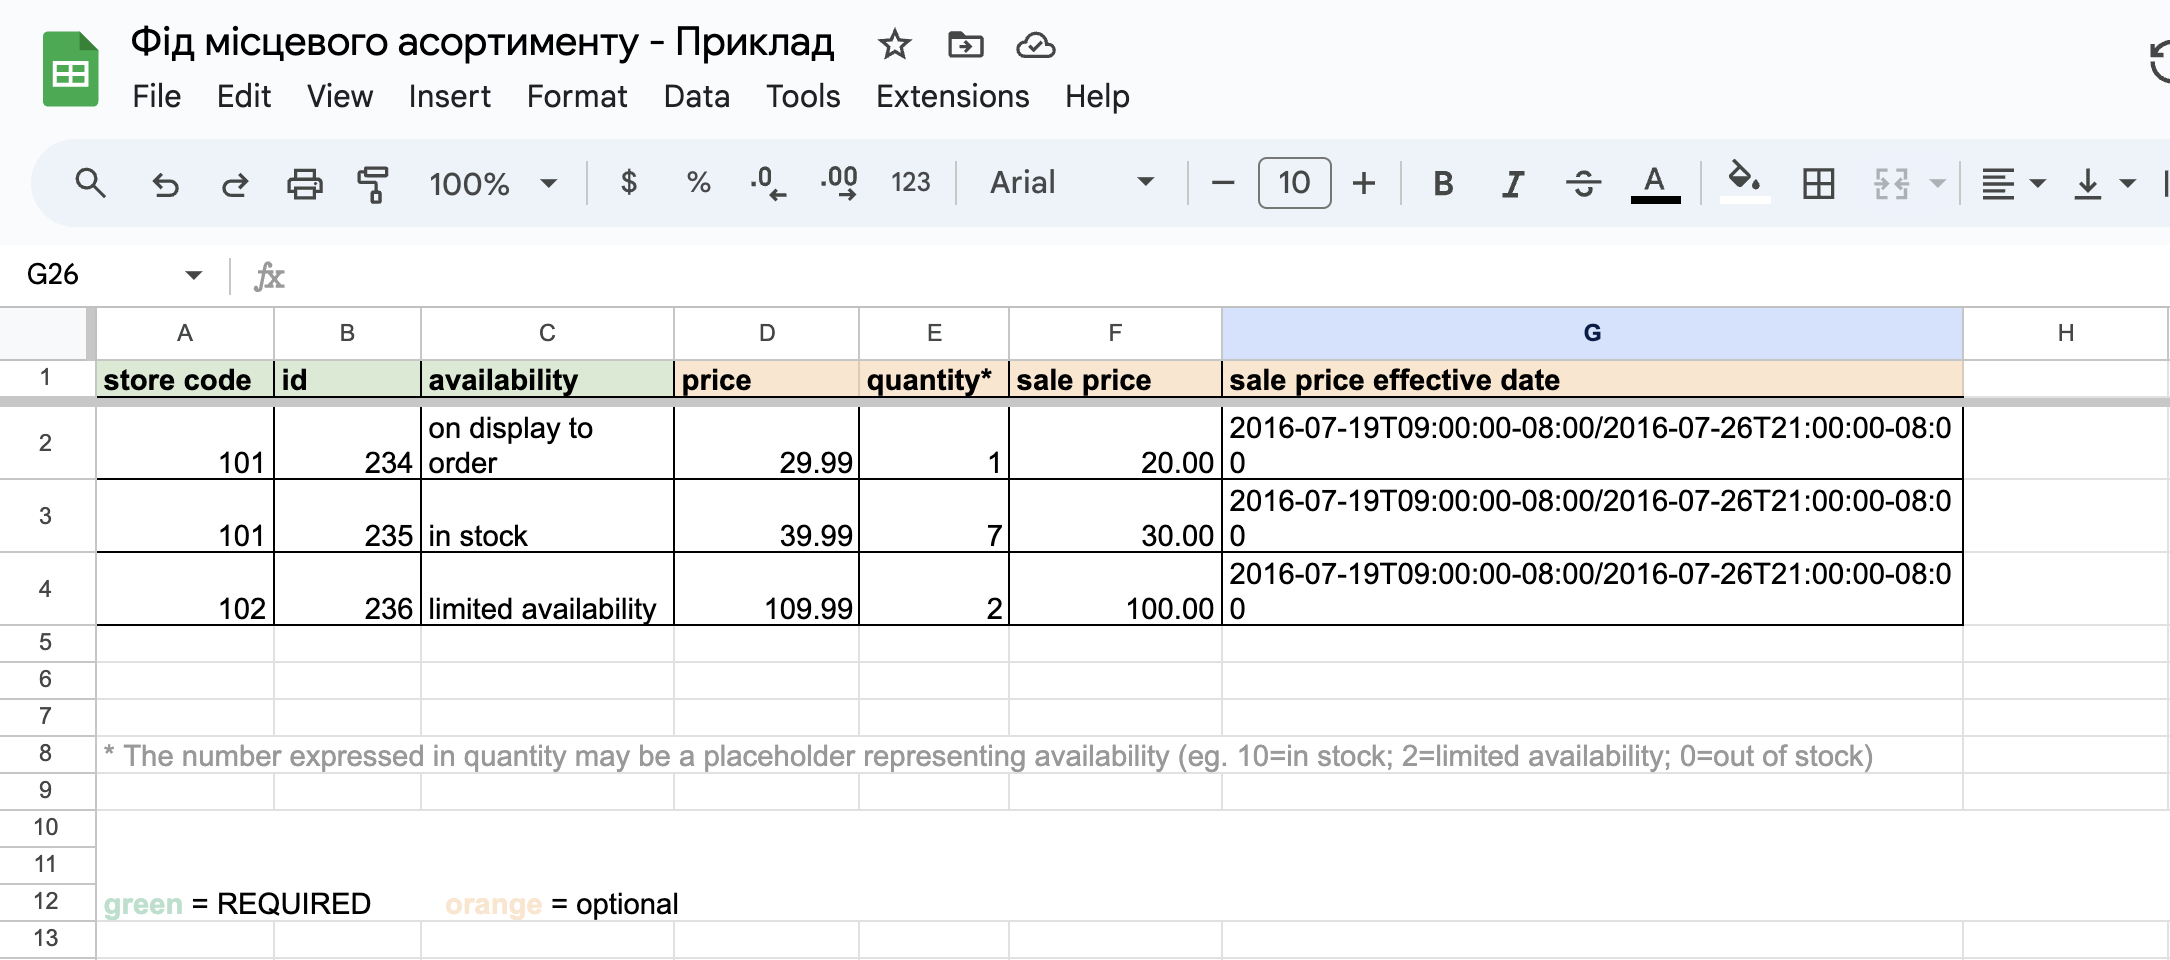The image size is (2170, 960).
Task: Move document to a folder icon
Action: 965,44
